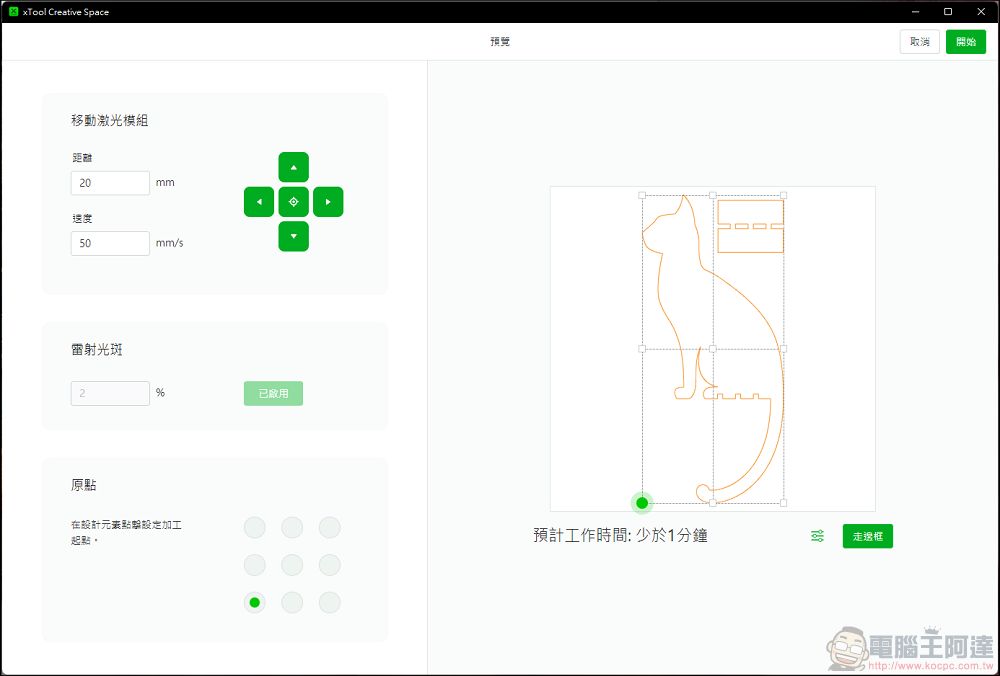Select top-left origin point
Image resolution: width=1000 pixels, height=676 pixels.
(x=255, y=528)
